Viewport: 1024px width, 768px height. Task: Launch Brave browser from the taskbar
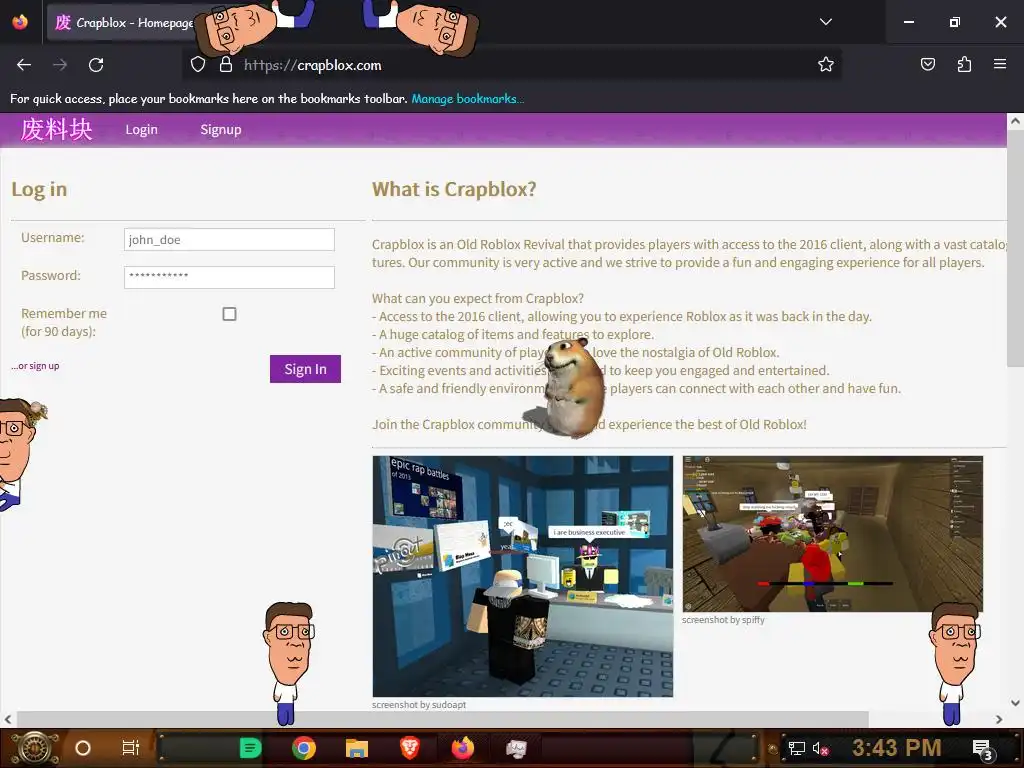tap(409, 748)
